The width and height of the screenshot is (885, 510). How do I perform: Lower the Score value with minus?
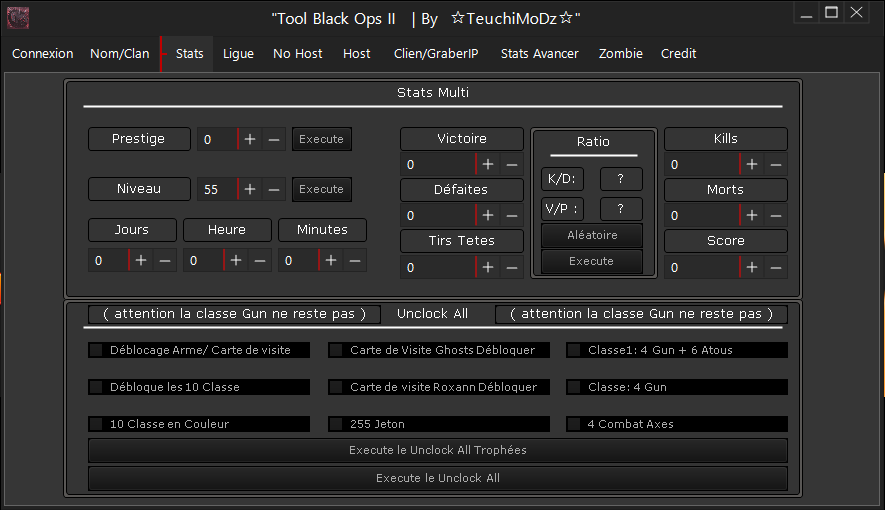pyautogui.click(x=776, y=267)
